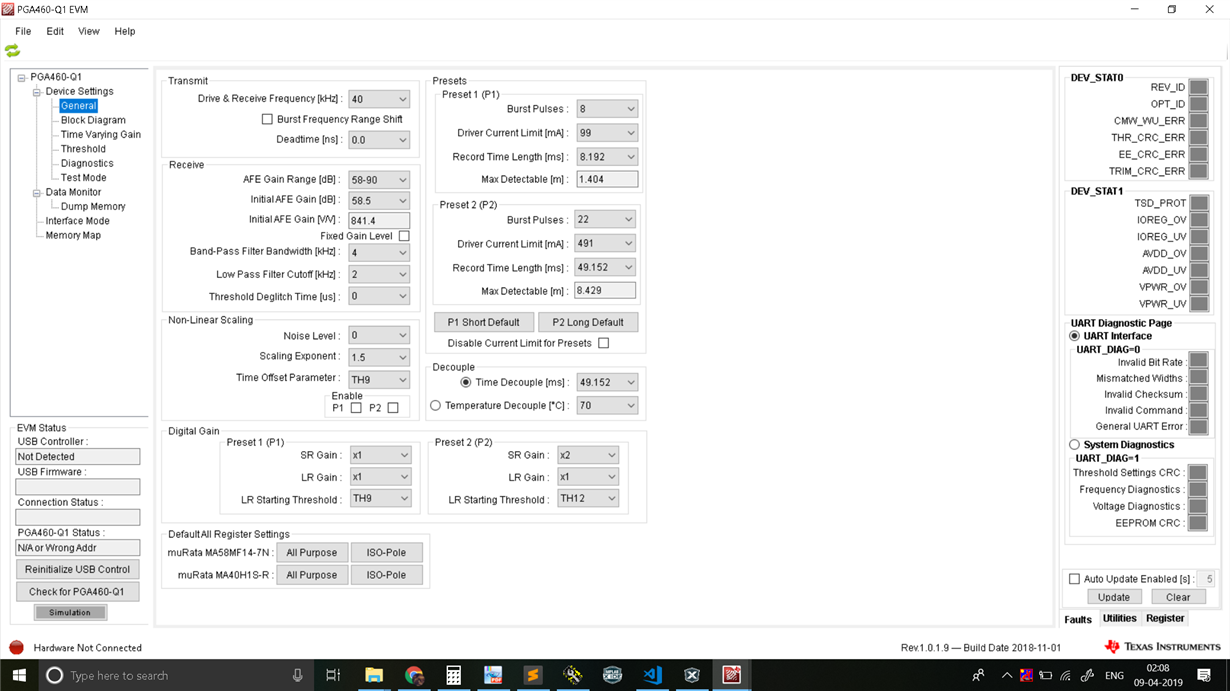Click the PGA460-Q1 EVM taskbar icon
This screenshot has width=1230, height=691.
tap(731, 675)
